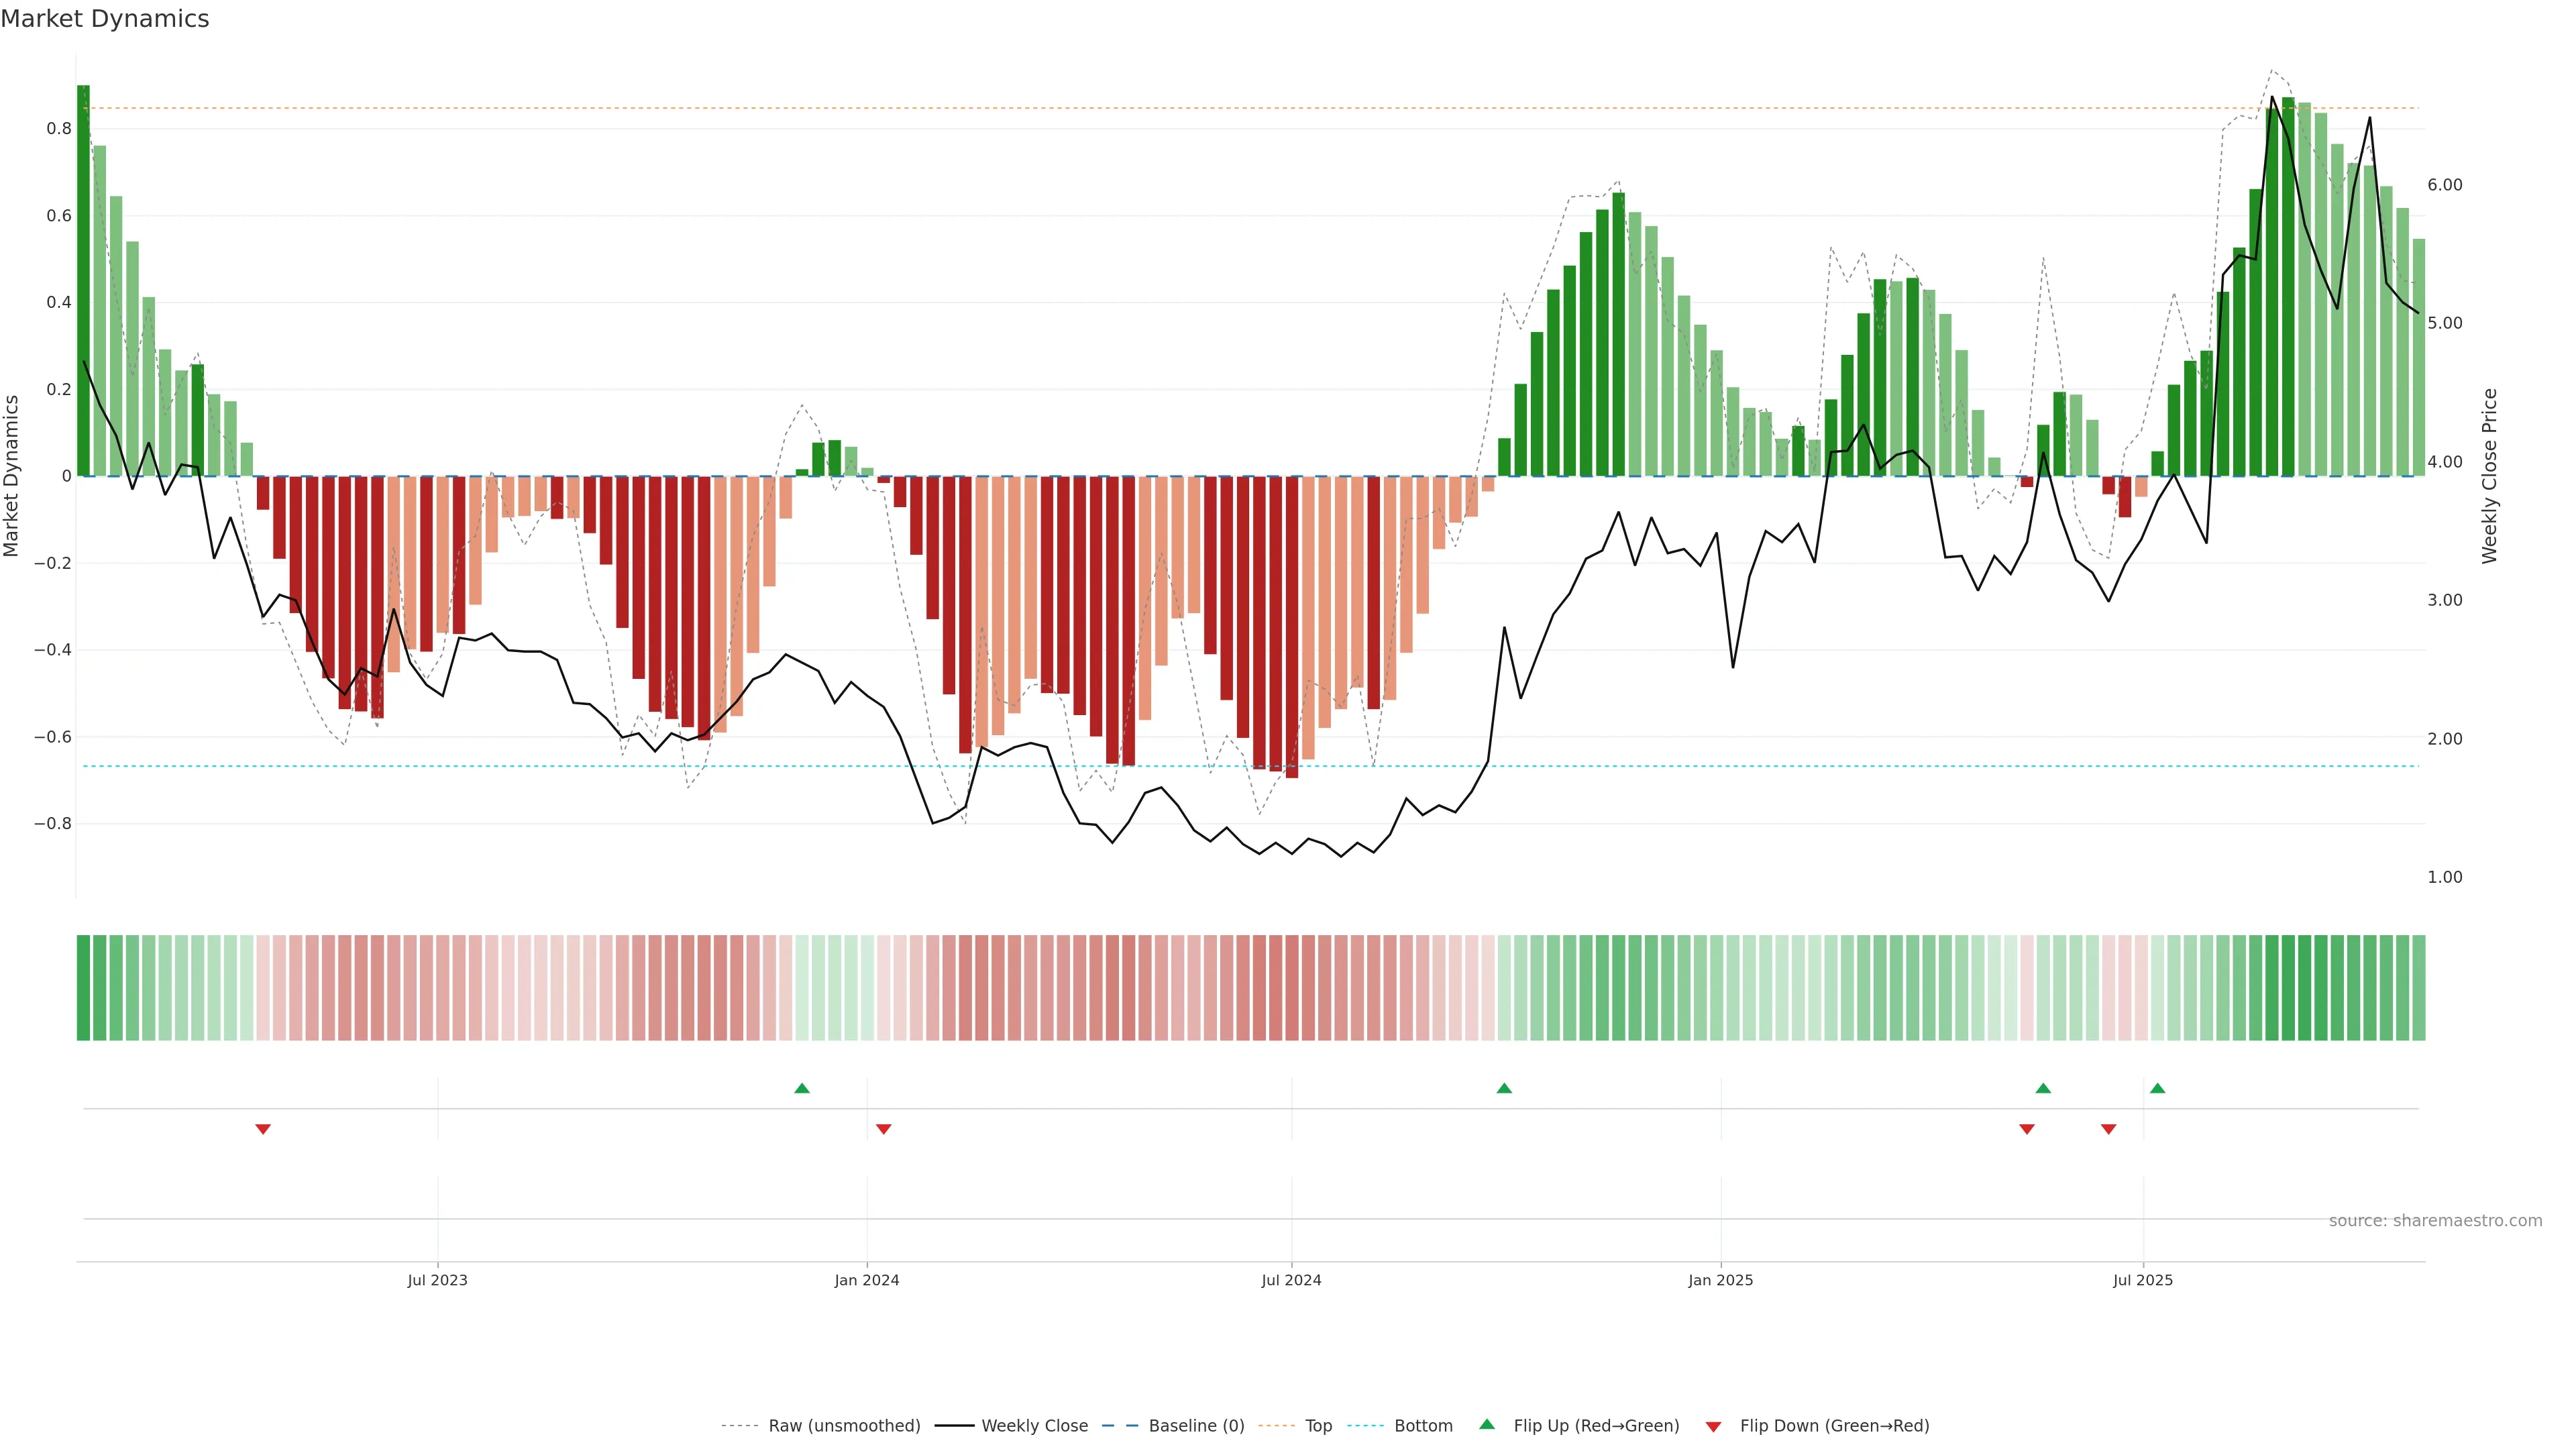Screen dimensions: 2576x1449
Task: Toggle the Bottom legend entry
Action: (x=1423, y=1426)
